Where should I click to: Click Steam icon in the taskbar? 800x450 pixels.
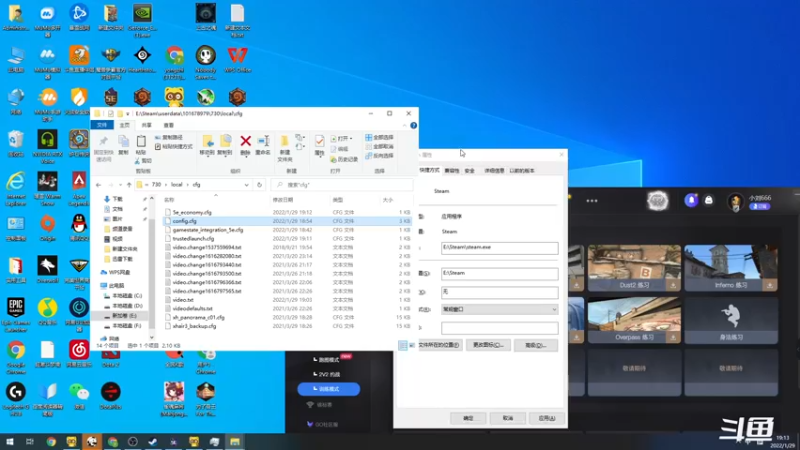(x=153, y=442)
